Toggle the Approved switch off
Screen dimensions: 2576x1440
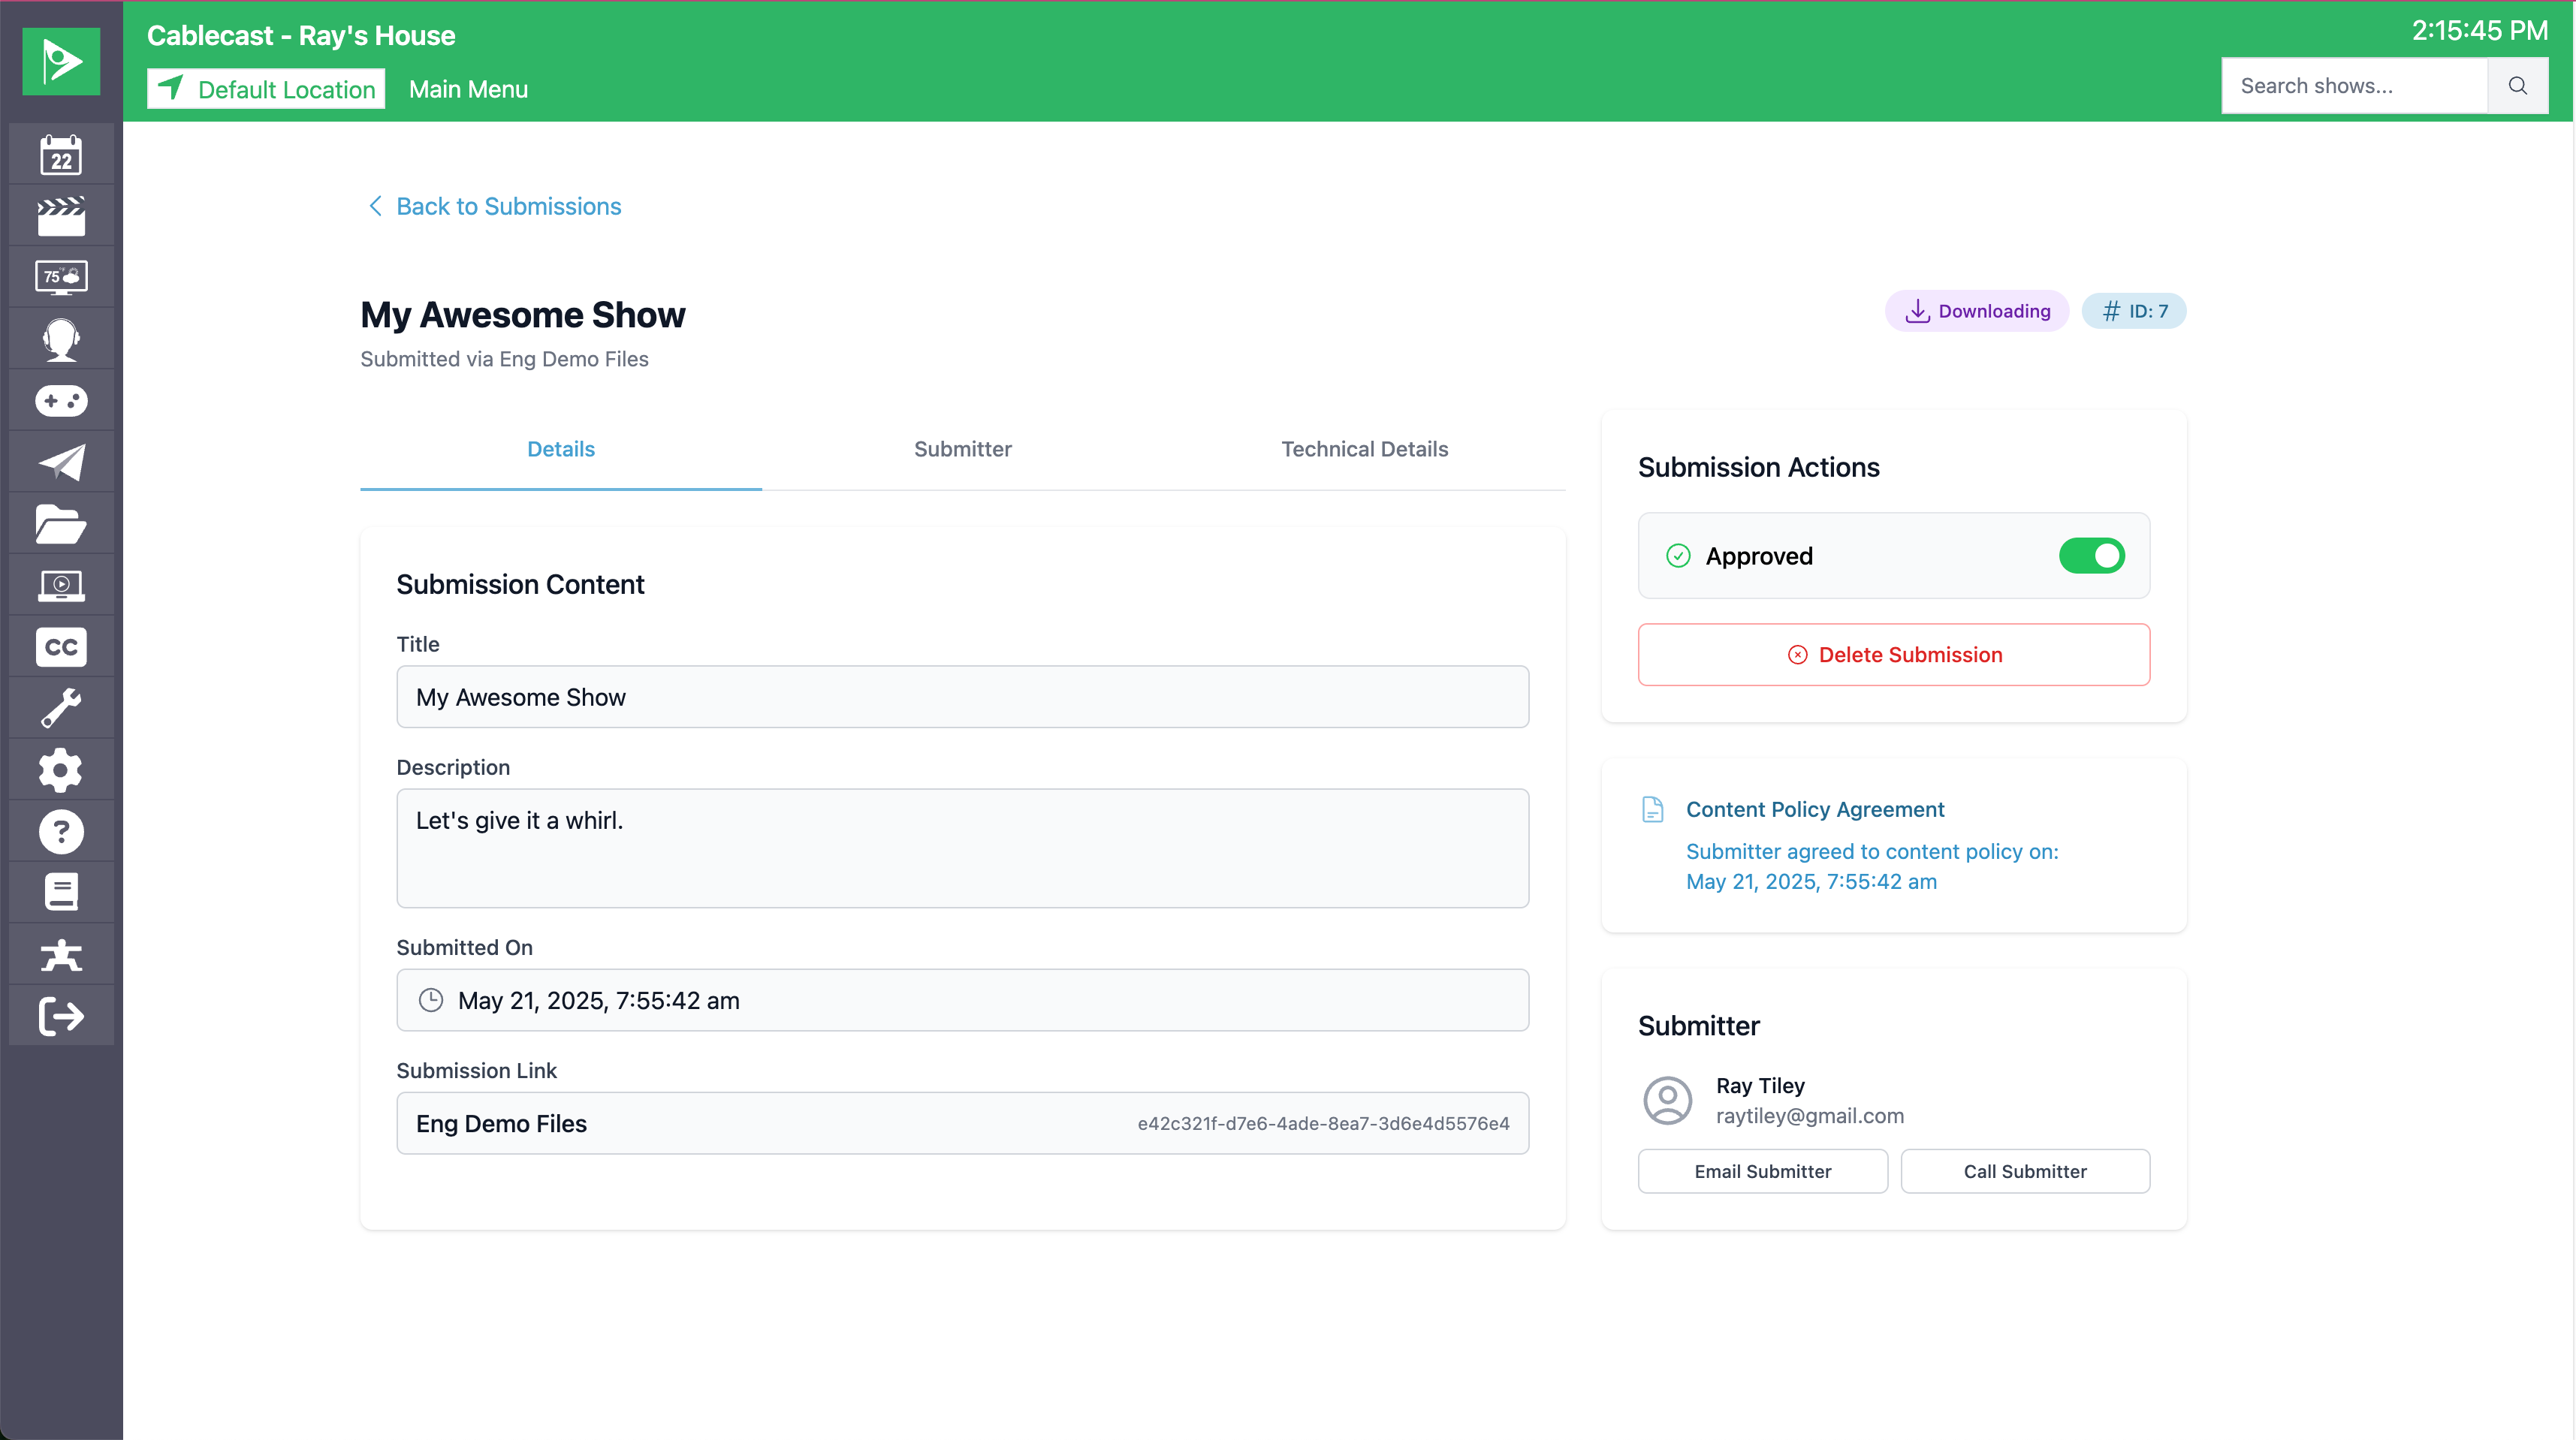(x=2091, y=556)
